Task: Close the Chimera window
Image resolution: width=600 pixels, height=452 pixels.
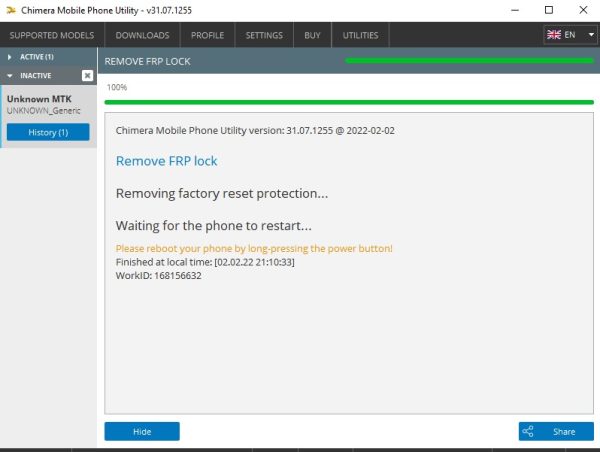Action: (583, 10)
